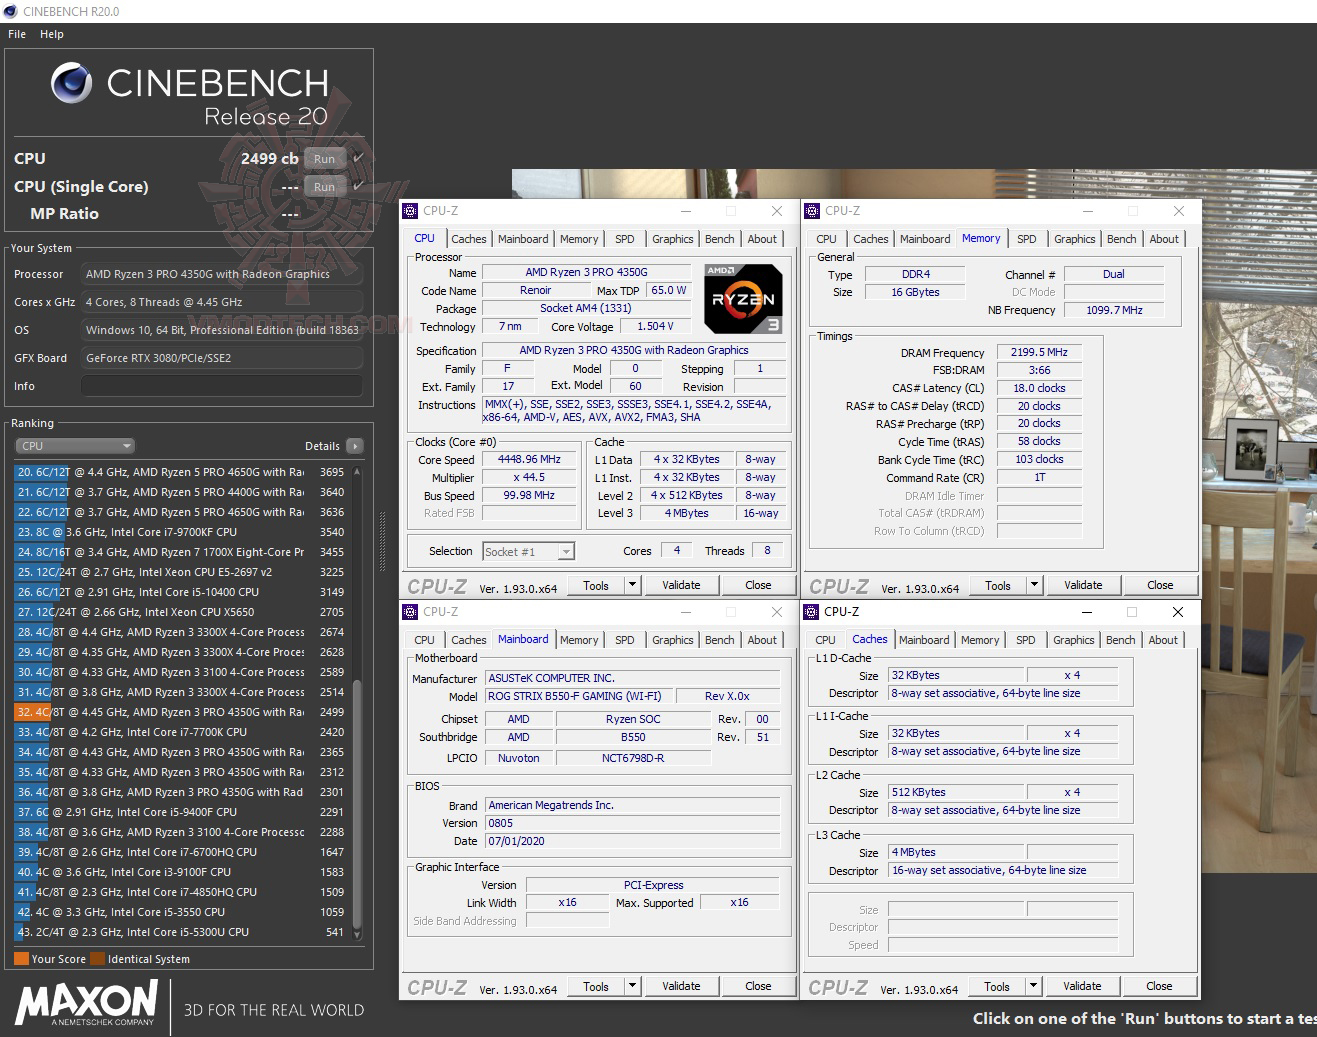1317x1037 pixels.
Task: Run the CPU (Single Core) benchmark
Action: click(325, 186)
